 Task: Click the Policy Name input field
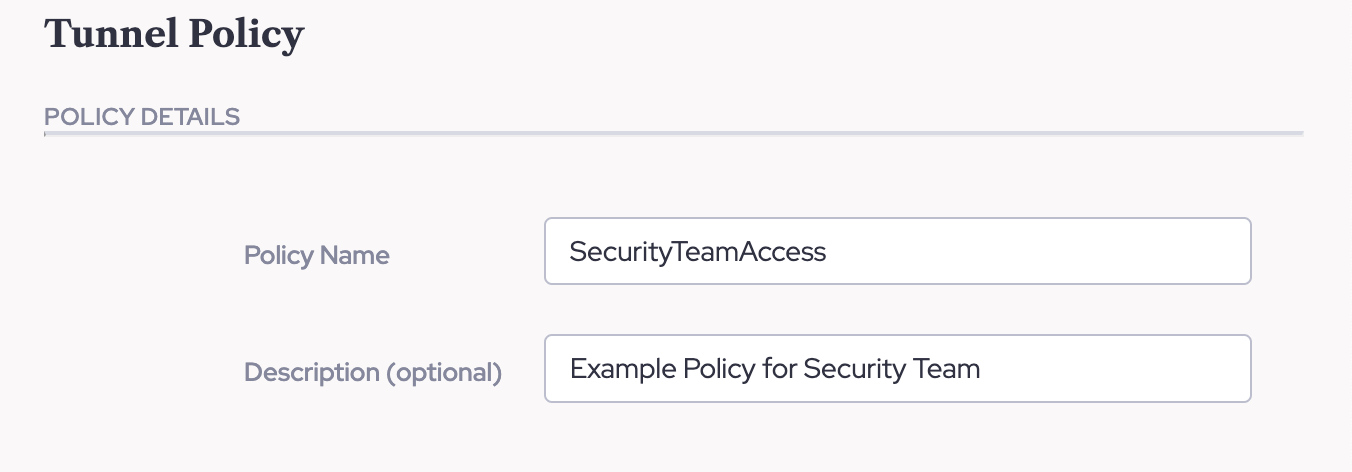tap(897, 251)
